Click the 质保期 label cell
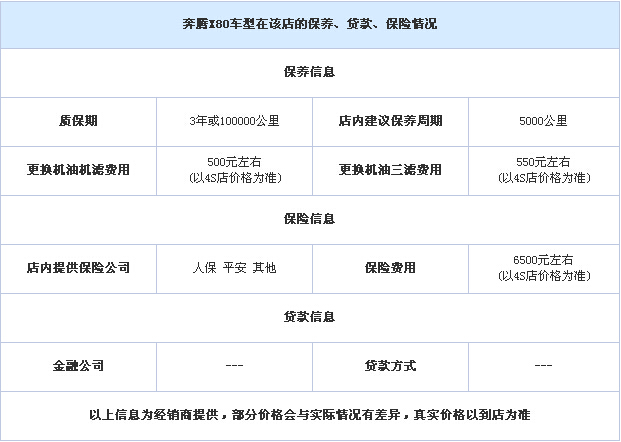 (x=78, y=121)
